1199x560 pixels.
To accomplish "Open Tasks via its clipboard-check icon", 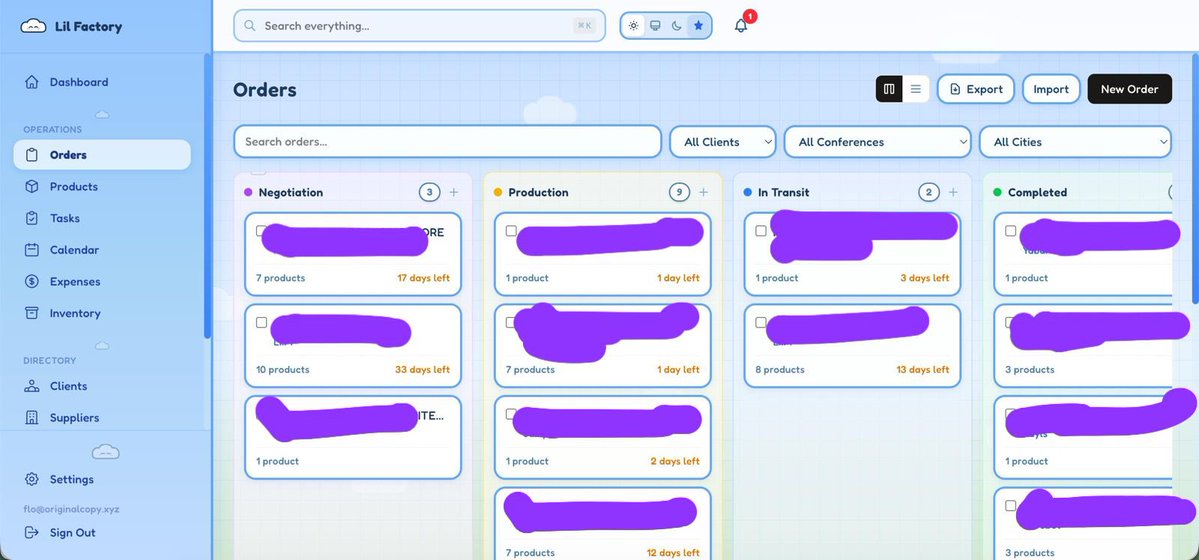I will click(x=31, y=218).
